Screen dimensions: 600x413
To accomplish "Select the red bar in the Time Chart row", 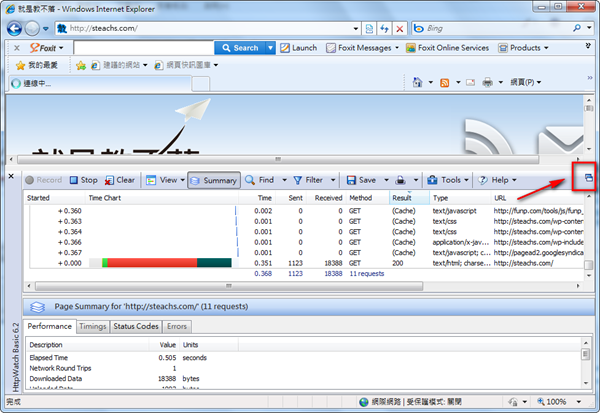I will click(150, 262).
